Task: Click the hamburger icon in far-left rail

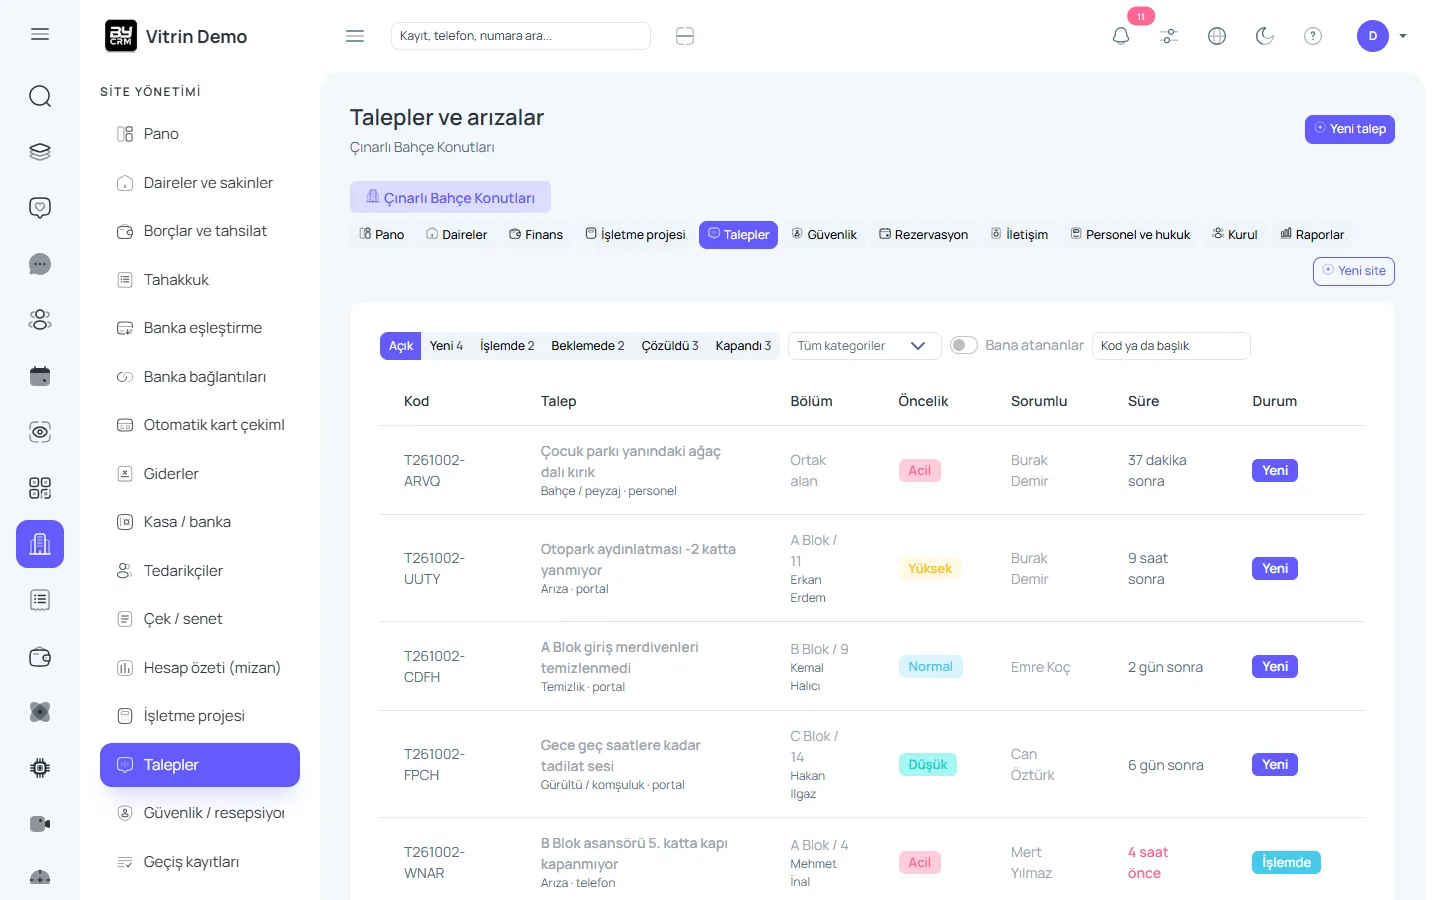Action: [x=40, y=34]
